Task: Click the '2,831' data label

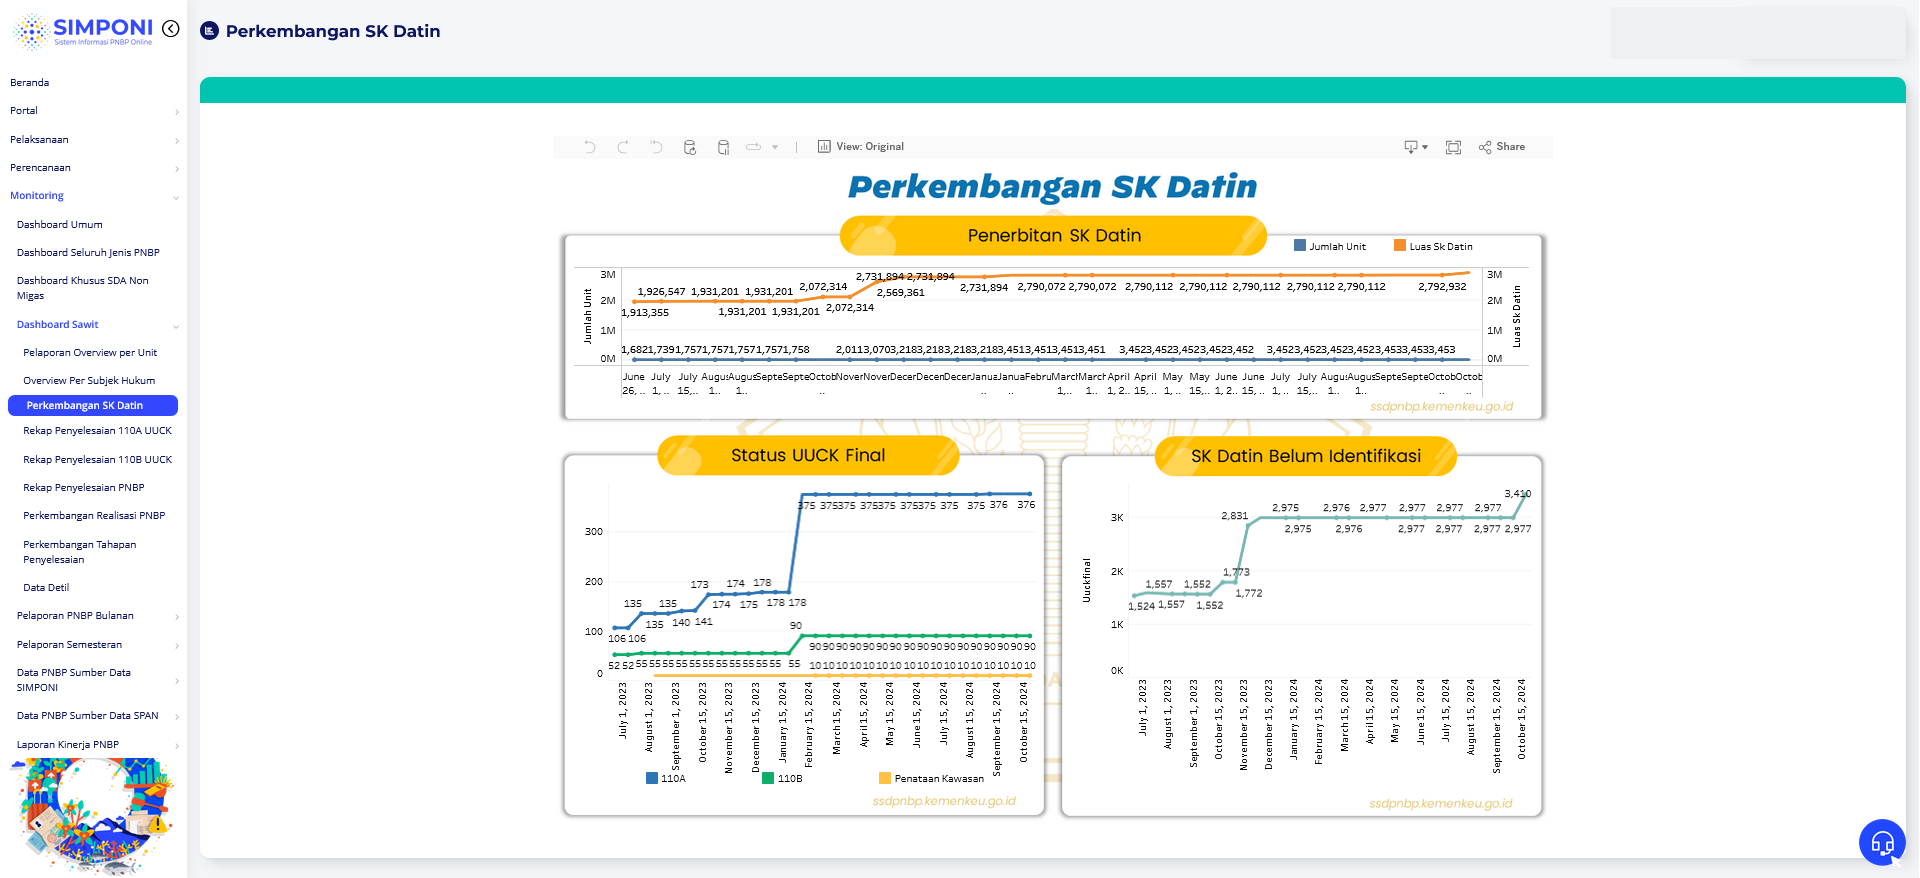Action: (x=1234, y=516)
